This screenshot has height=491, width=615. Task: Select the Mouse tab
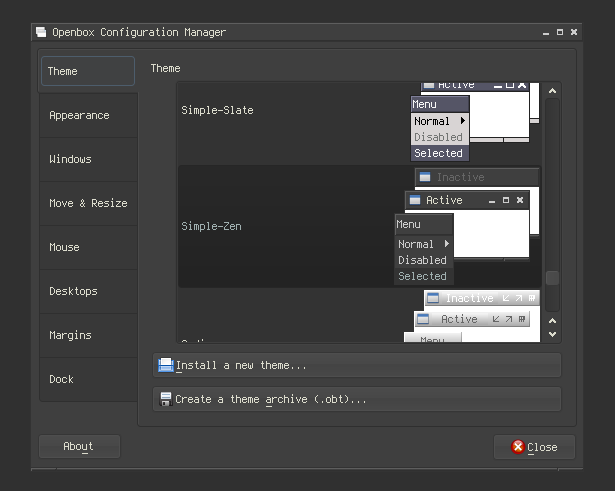(x=88, y=247)
